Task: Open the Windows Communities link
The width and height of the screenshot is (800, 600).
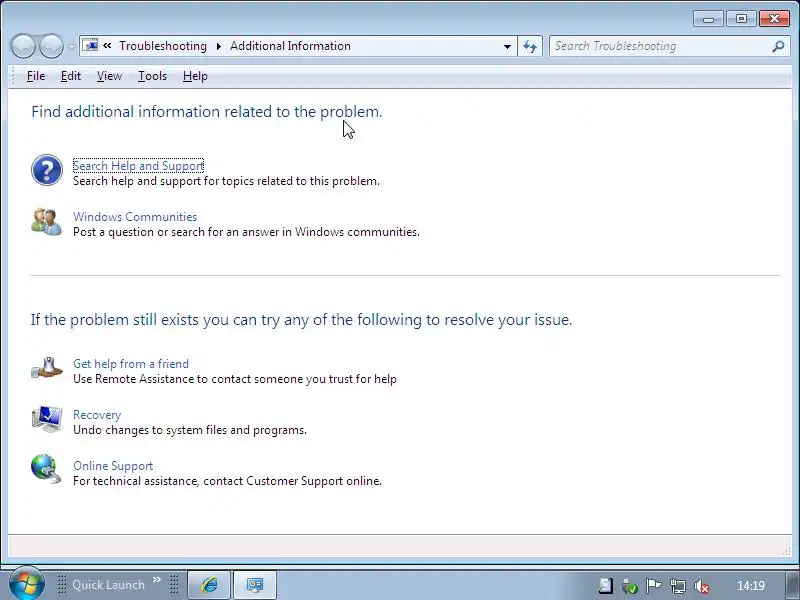Action: click(135, 217)
